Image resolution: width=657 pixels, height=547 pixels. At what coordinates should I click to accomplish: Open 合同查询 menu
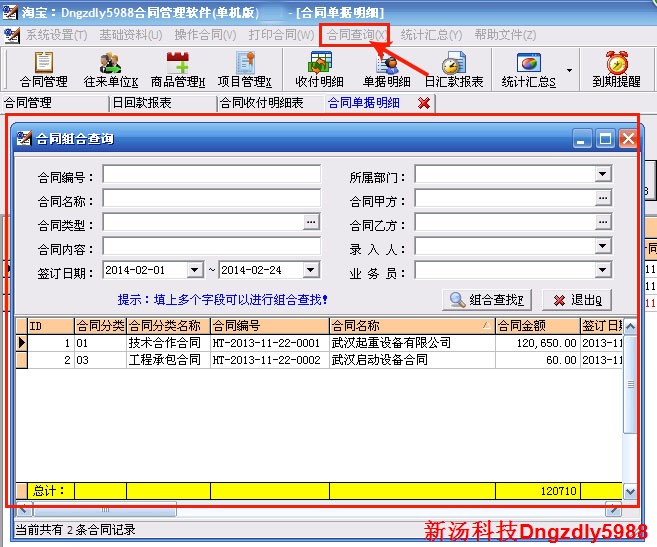click(356, 35)
